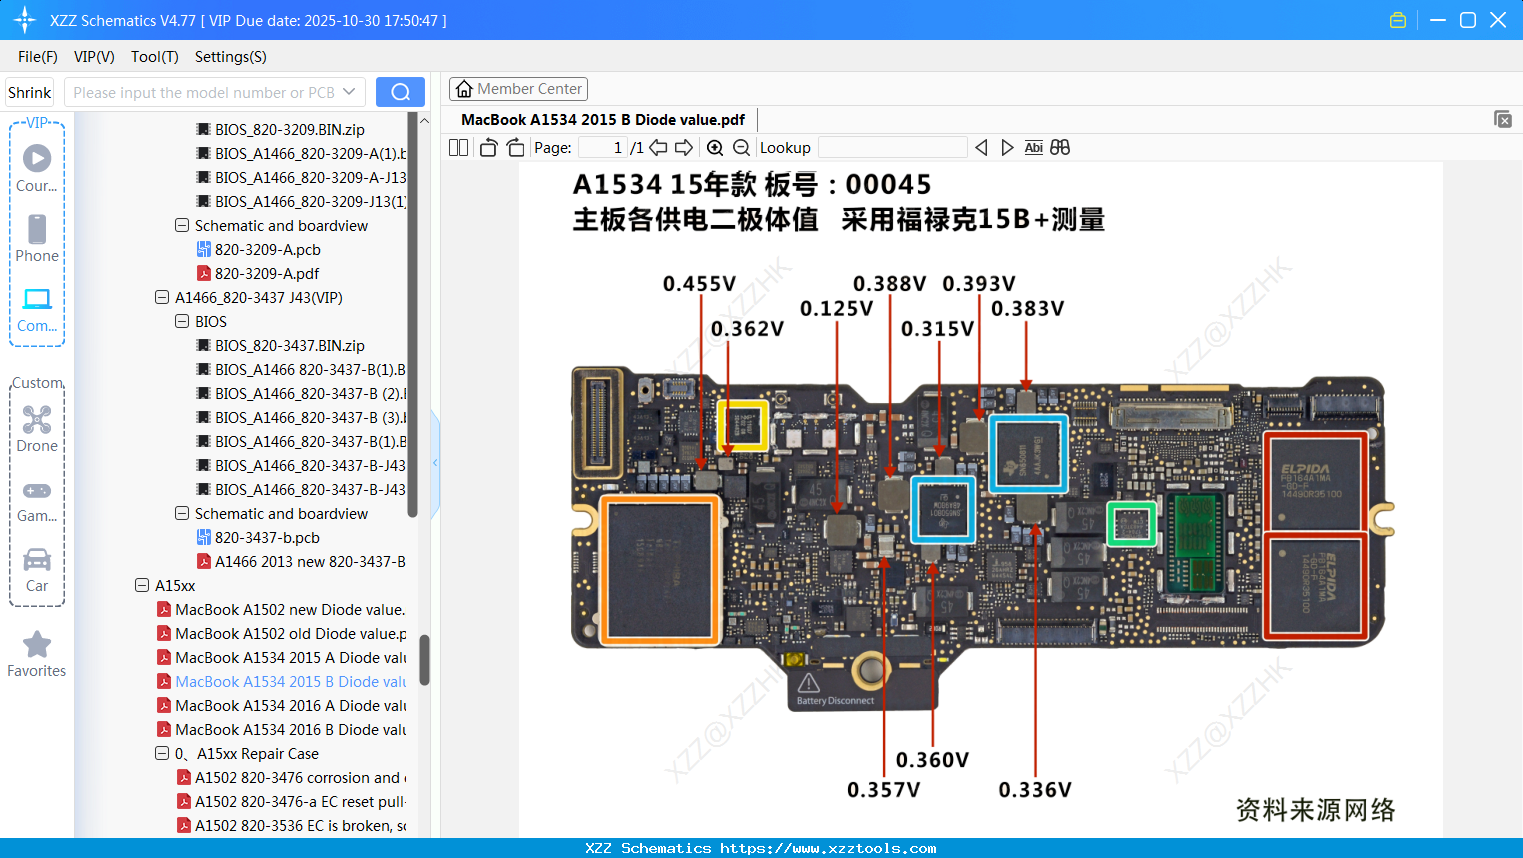
Task: Open A1502 820-3536 EC is broken case
Action: 291,826
